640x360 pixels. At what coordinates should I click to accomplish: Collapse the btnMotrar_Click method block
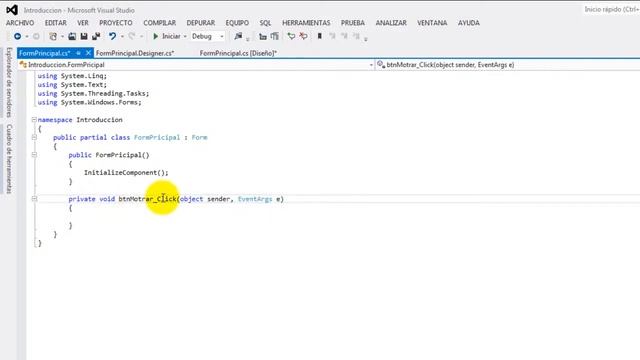[34, 199]
